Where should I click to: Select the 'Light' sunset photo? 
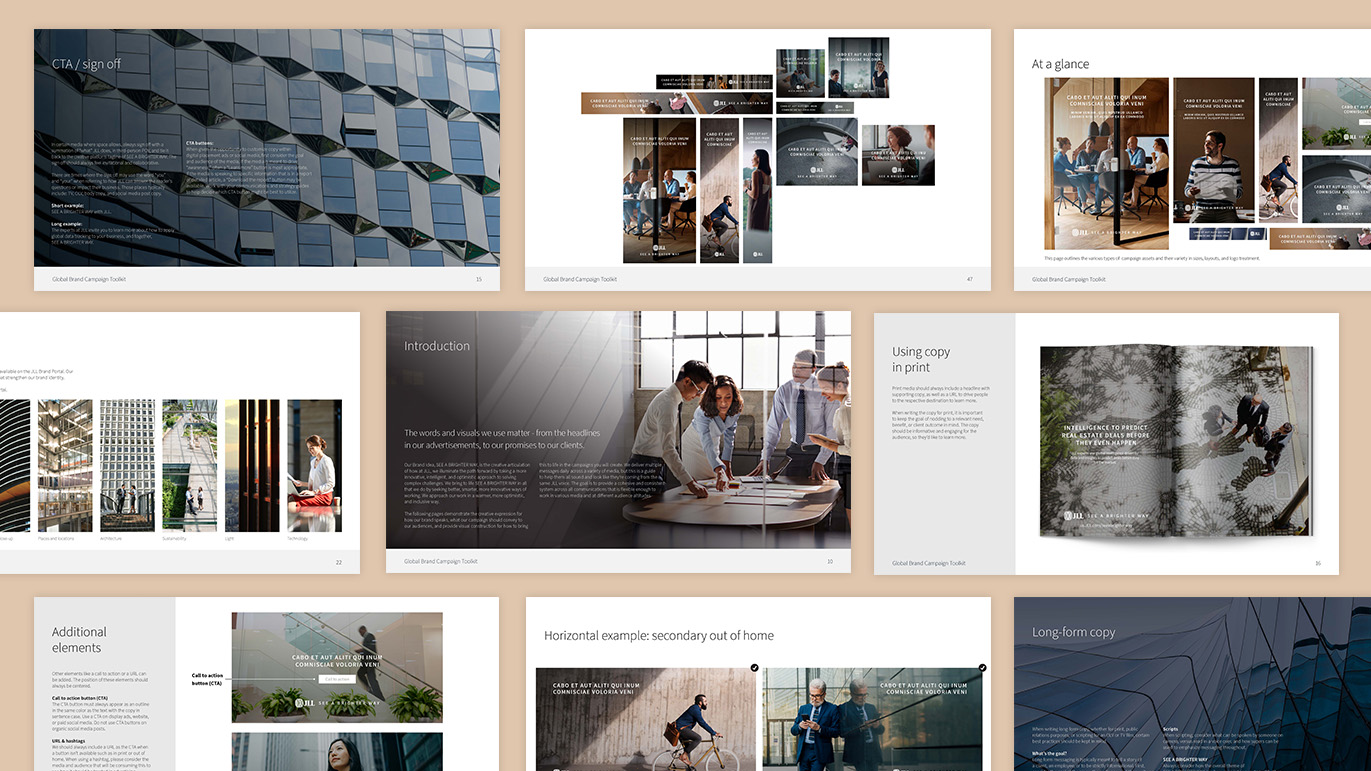pos(252,465)
